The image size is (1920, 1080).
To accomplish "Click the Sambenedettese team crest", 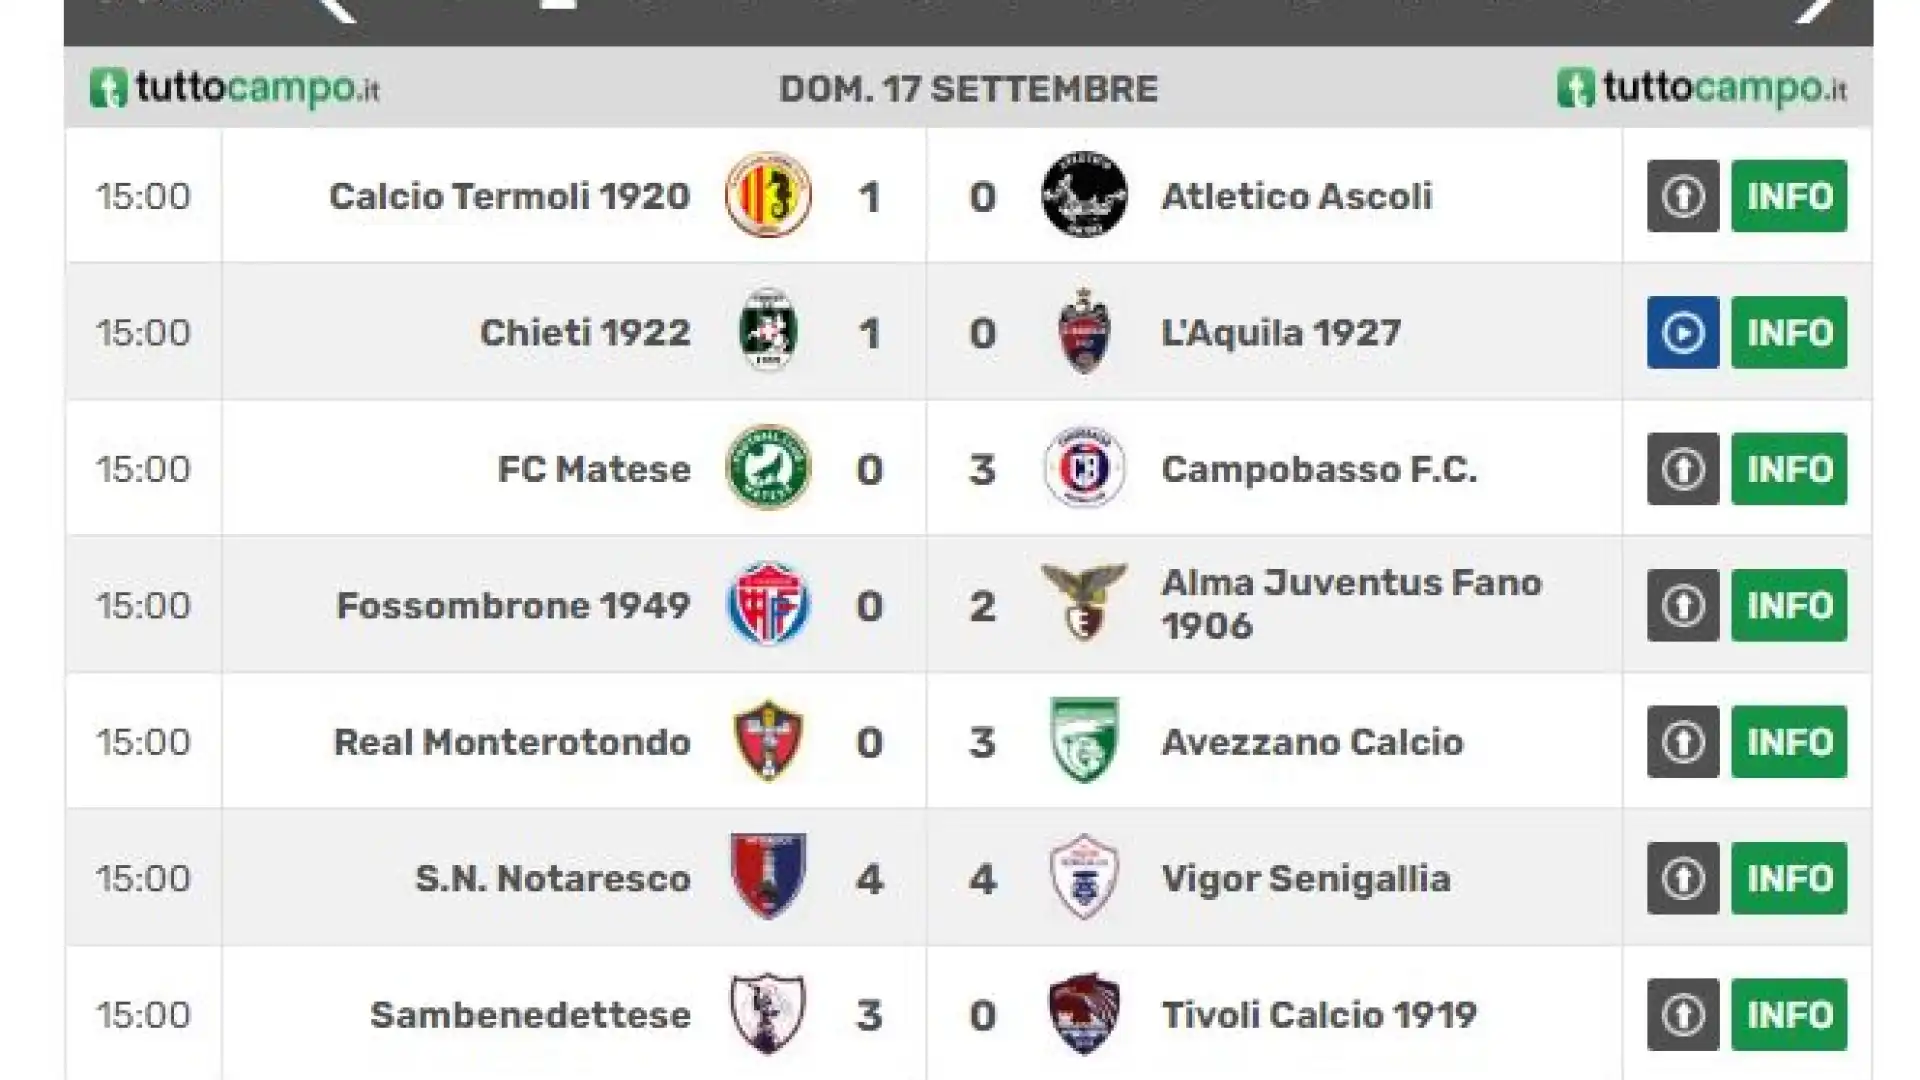I will [x=768, y=1014].
